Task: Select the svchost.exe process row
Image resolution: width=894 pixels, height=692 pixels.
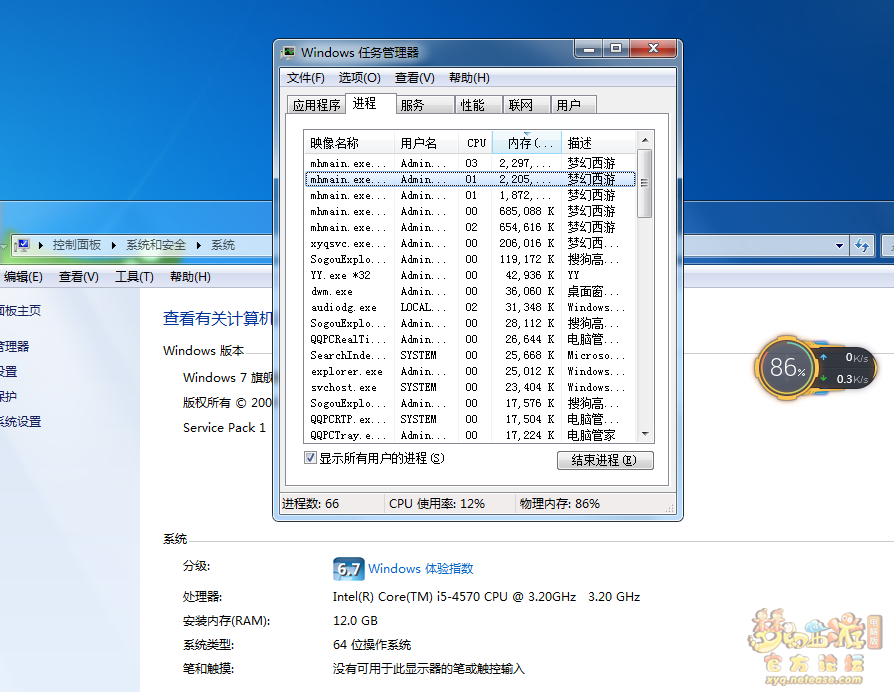Action: (470, 387)
